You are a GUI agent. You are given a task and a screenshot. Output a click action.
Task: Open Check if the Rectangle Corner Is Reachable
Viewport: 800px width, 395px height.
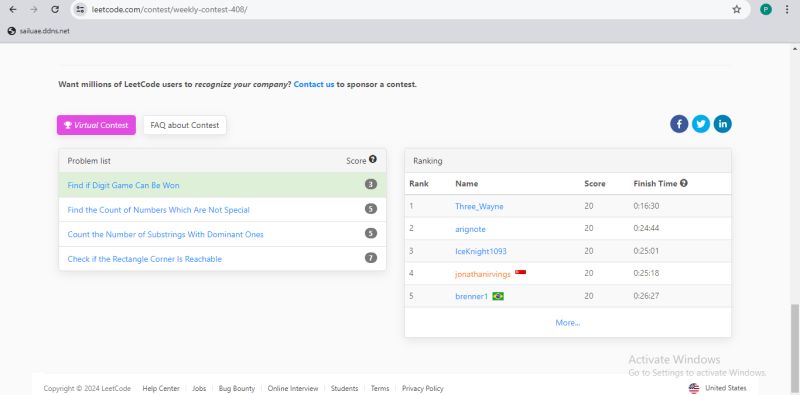click(145, 259)
